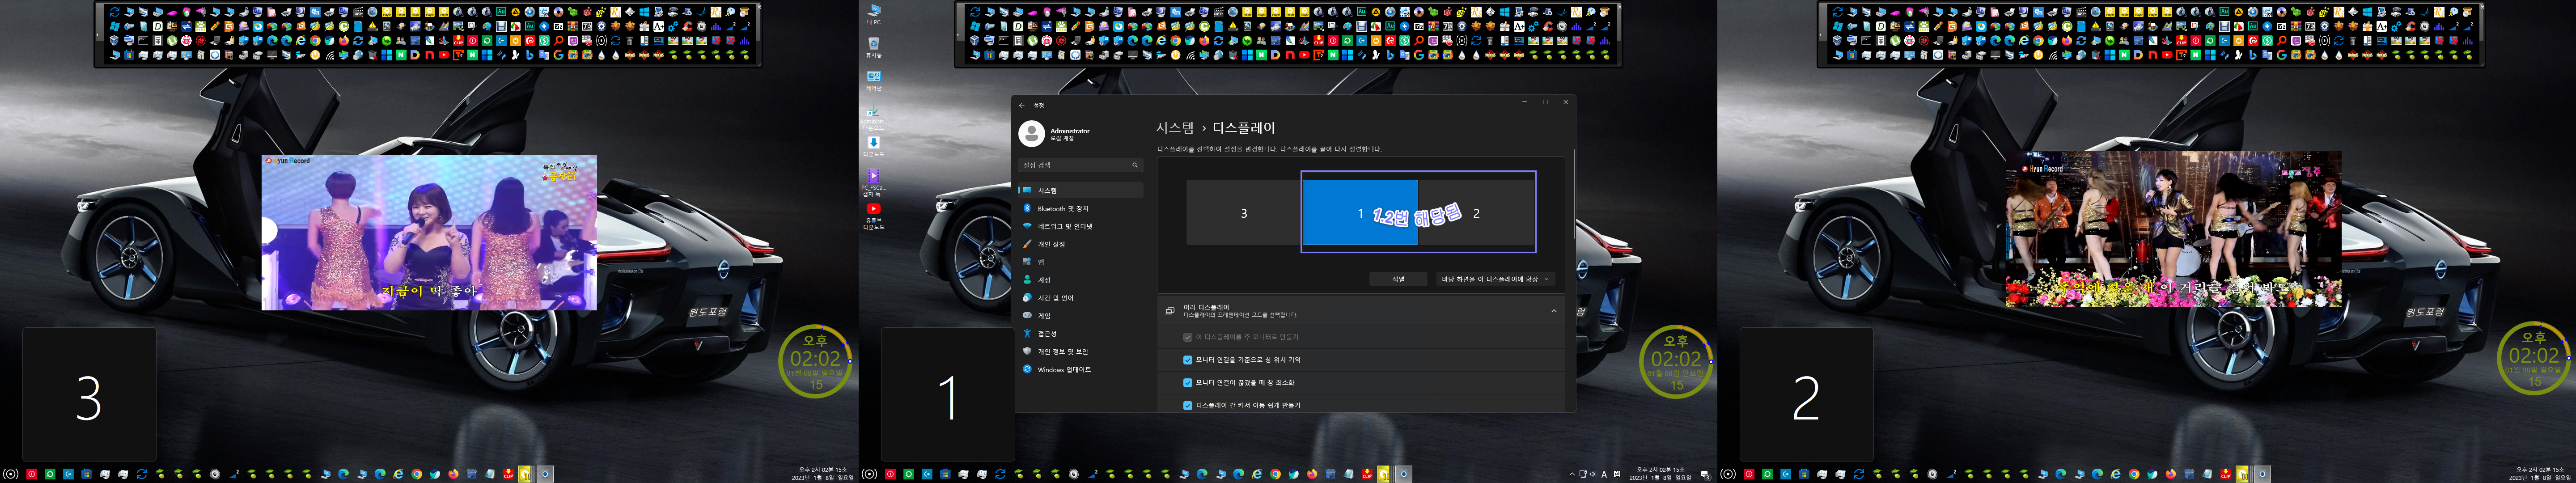Viewport: 2576px width, 483px height.
Task: Select 시스템 in the Settings sidebar
Action: tap(1080, 190)
